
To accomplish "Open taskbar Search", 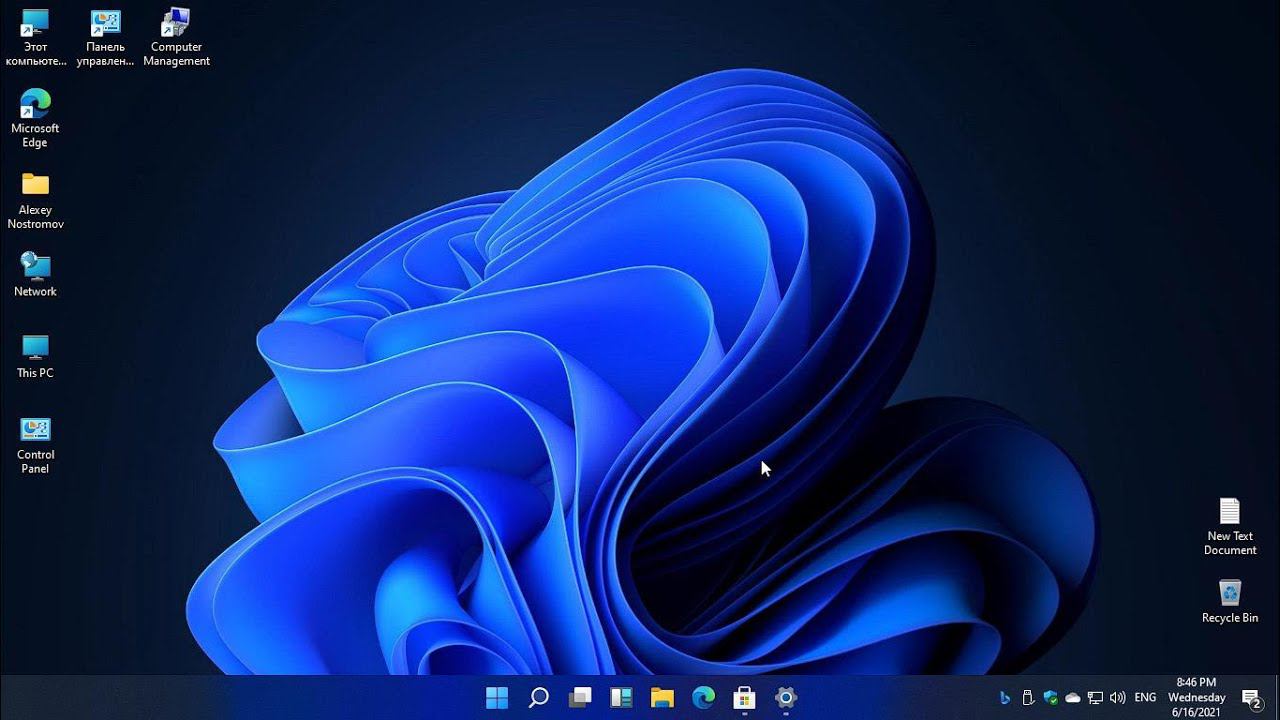I will coord(538,697).
